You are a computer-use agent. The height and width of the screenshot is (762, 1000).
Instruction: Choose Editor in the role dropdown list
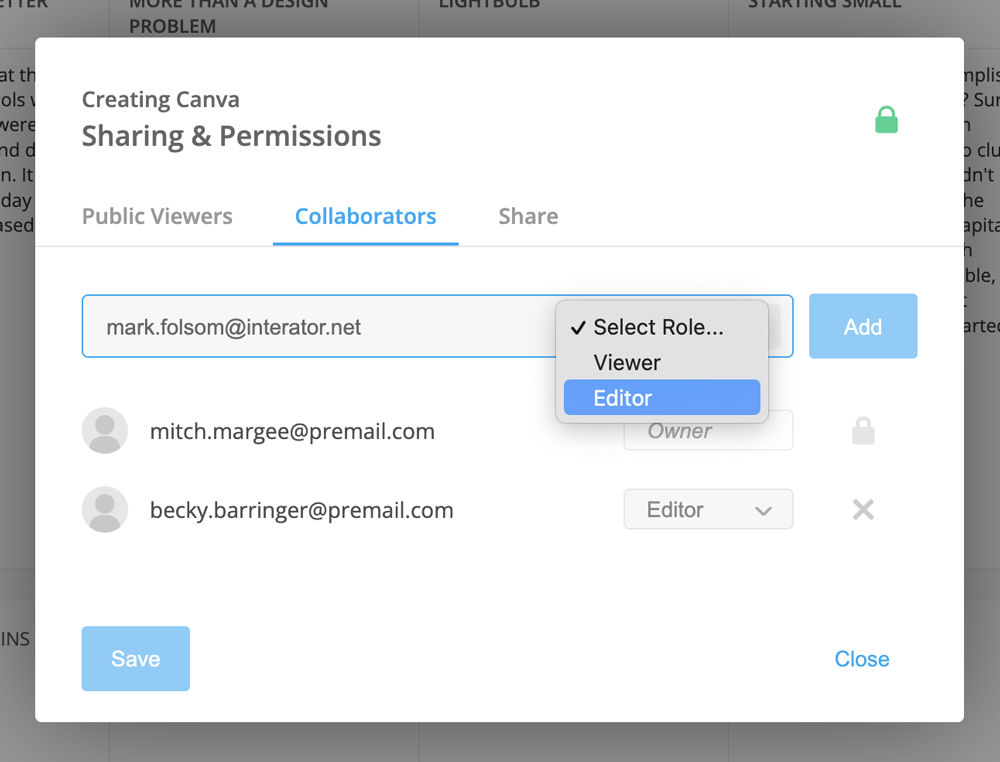click(661, 398)
